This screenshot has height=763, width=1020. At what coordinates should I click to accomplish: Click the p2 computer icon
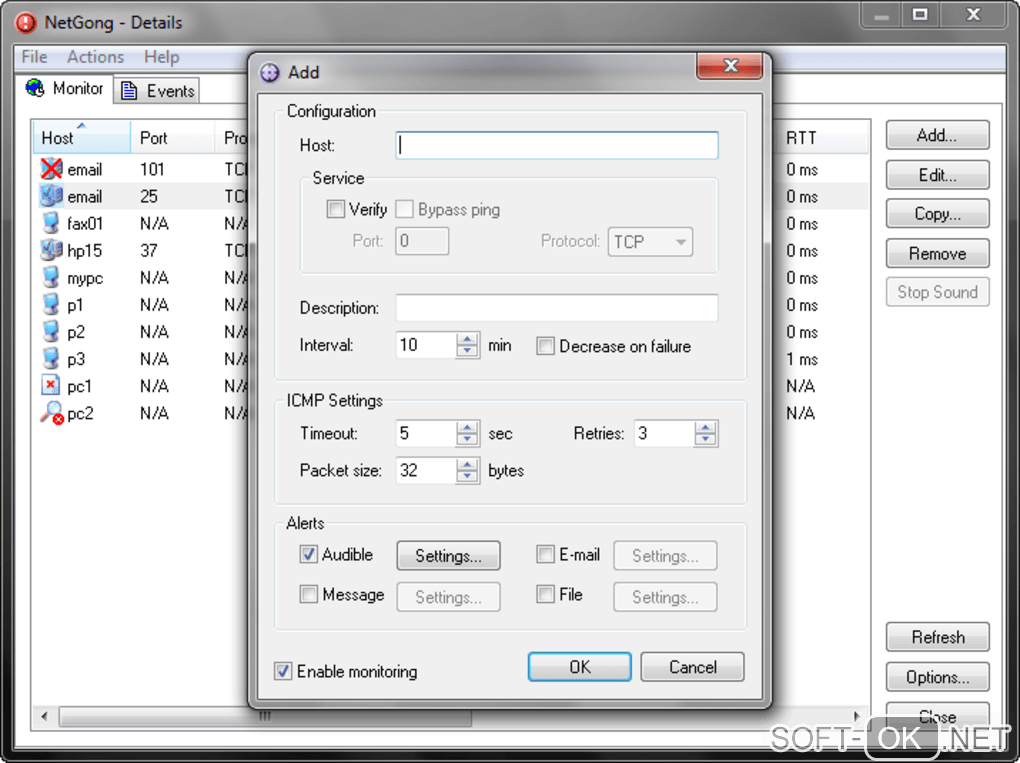coord(51,332)
